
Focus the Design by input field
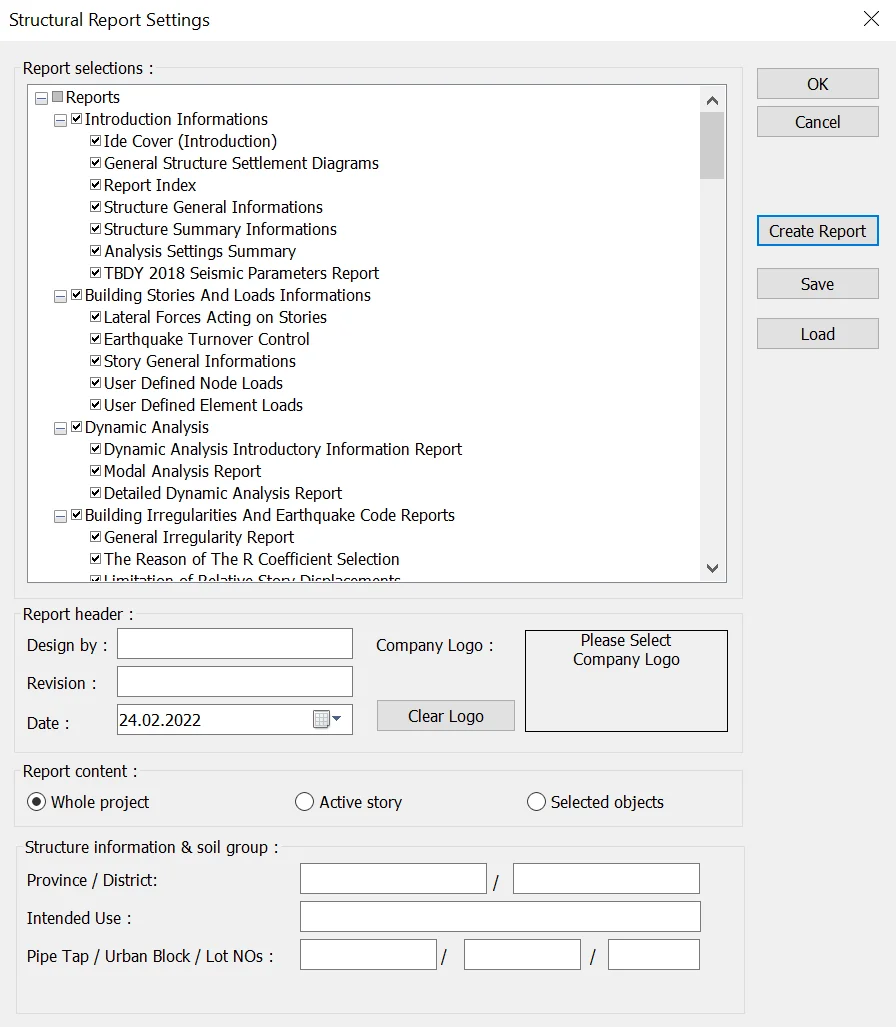coord(235,644)
